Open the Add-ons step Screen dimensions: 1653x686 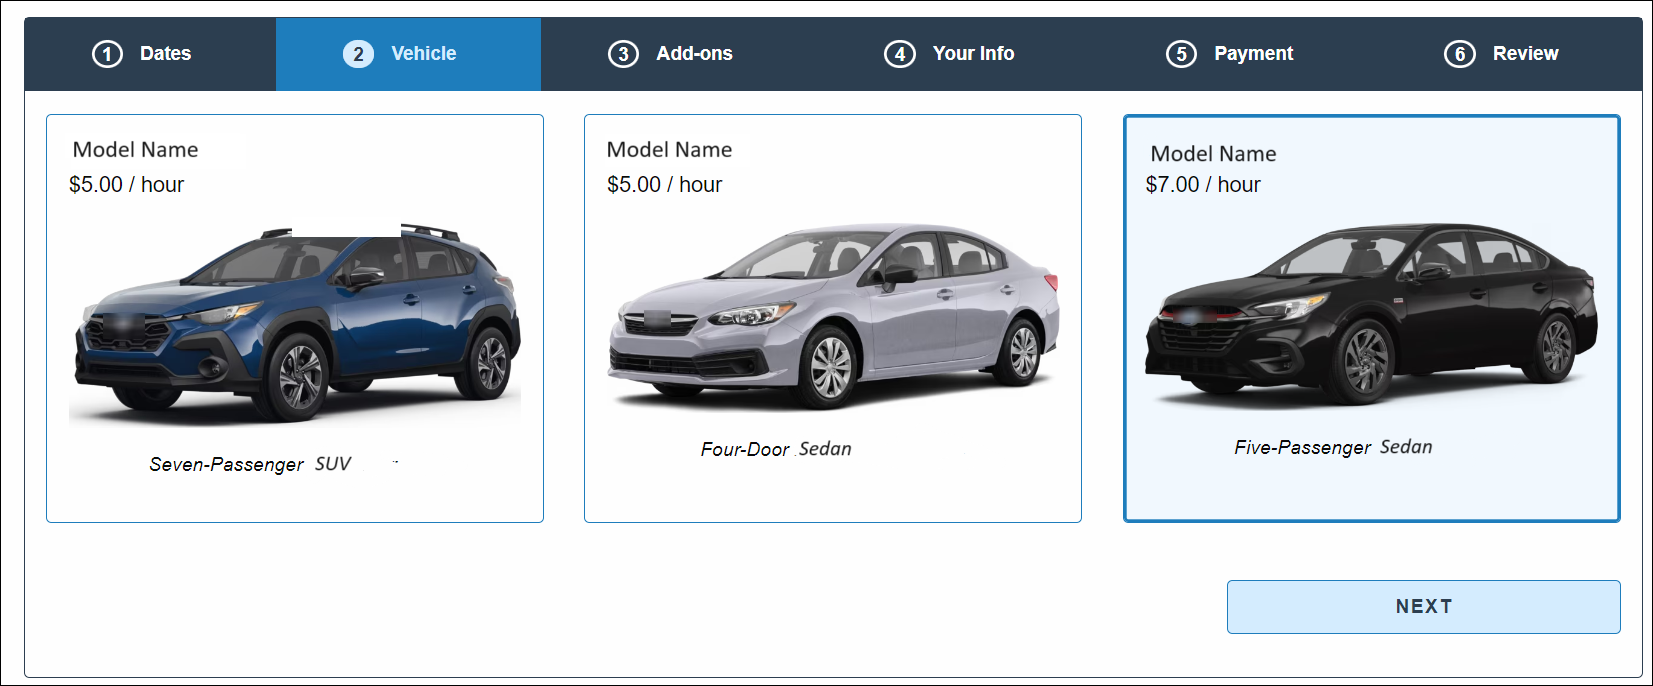click(694, 54)
